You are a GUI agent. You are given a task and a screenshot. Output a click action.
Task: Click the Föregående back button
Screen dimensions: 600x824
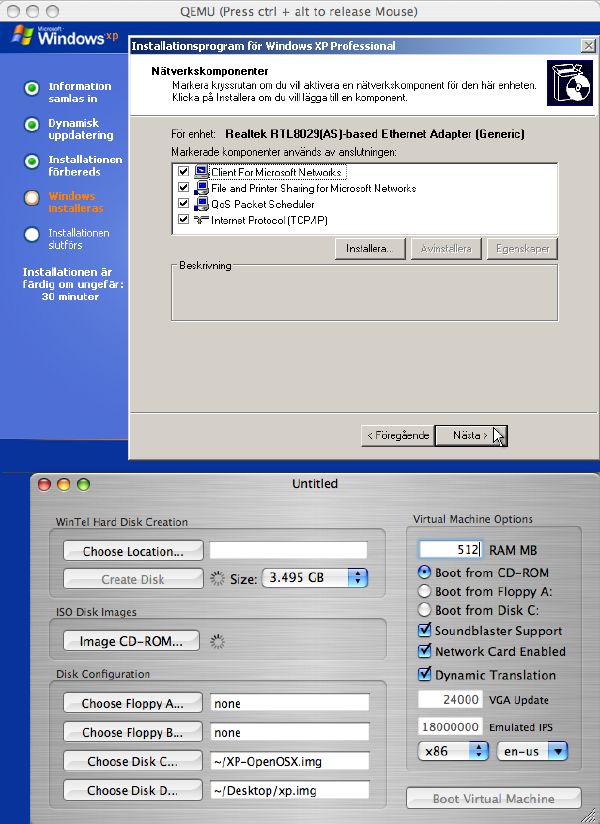click(x=398, y=436)
